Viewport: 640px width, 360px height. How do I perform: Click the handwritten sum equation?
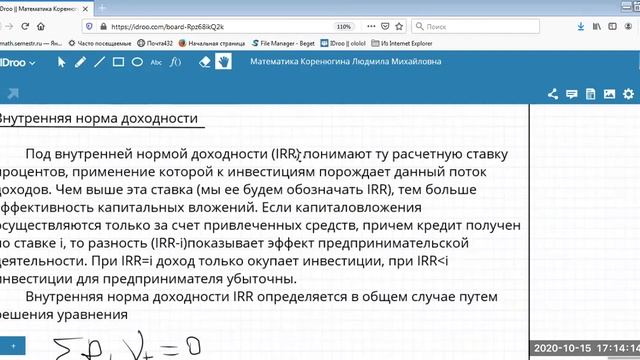[127, 346]
